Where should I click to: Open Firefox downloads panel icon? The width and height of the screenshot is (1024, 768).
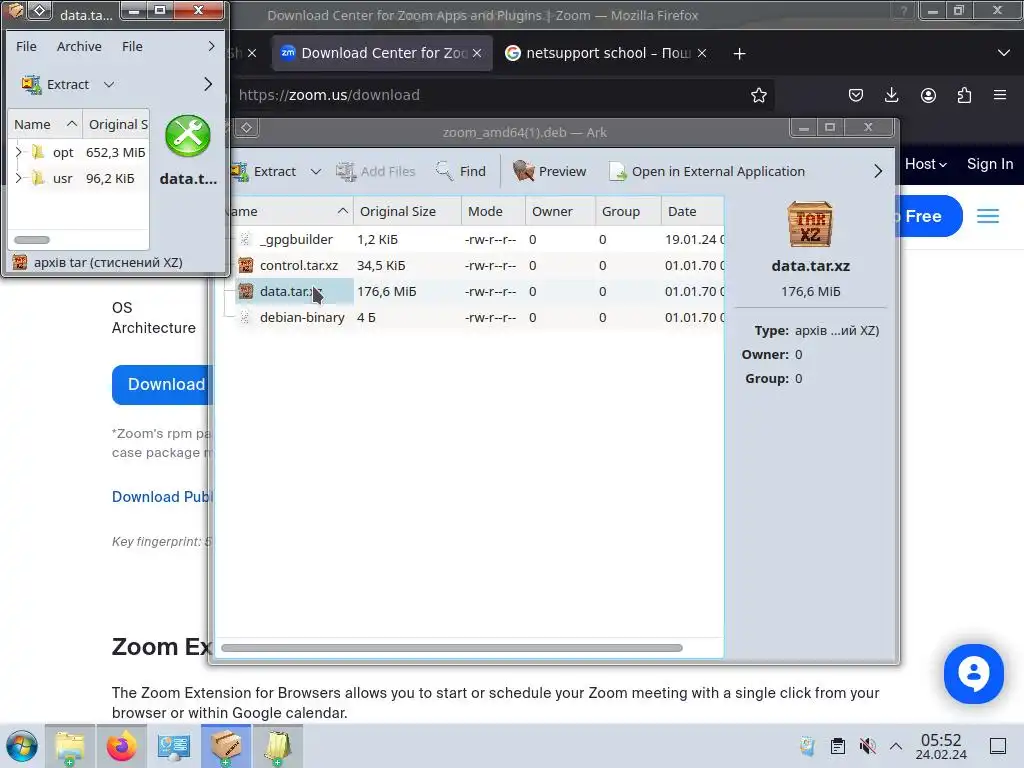[891, 95]
